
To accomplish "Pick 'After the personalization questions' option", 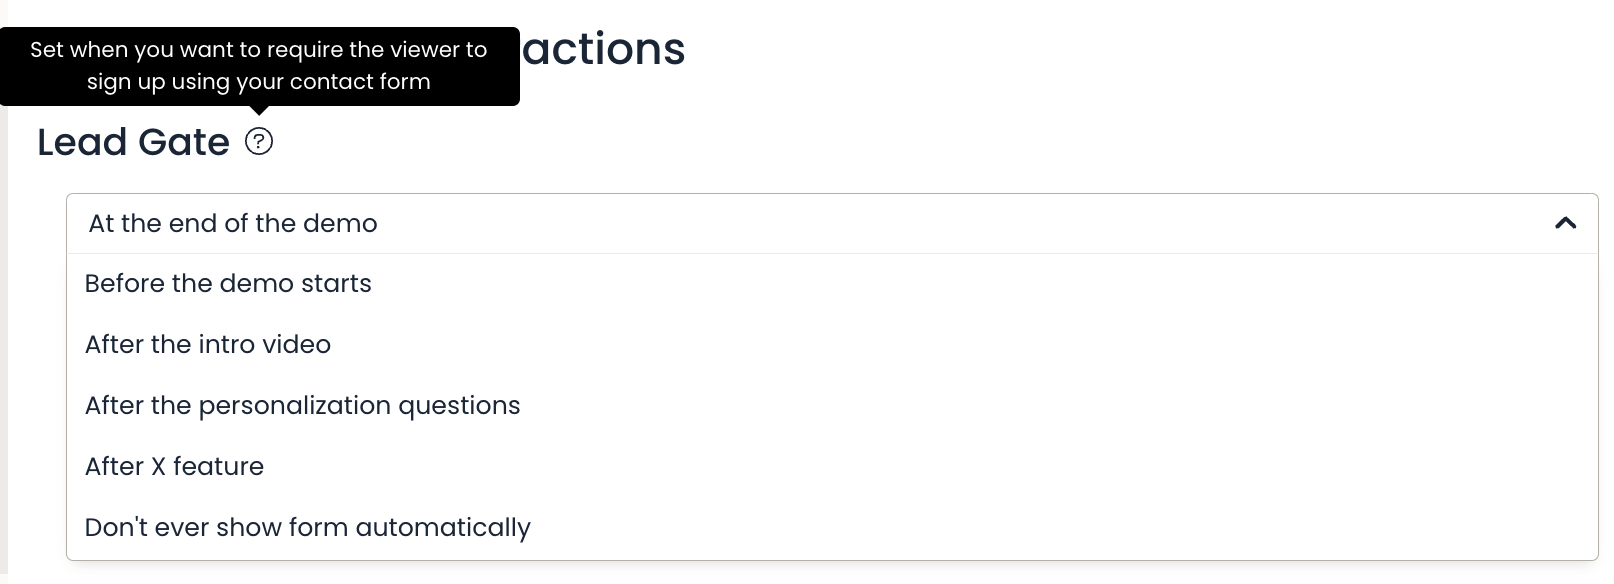I will point(832,406).
